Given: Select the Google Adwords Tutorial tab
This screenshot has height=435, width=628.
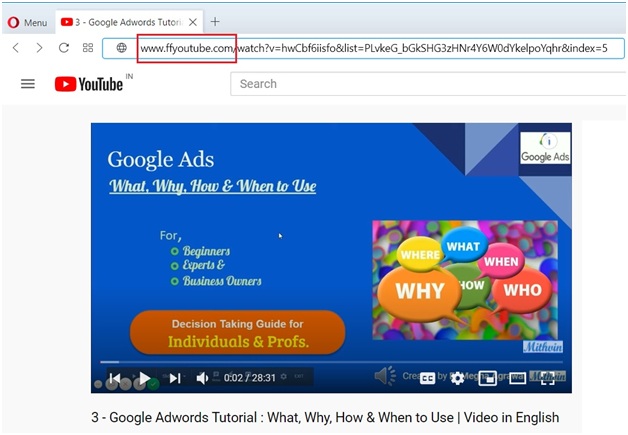Looking at the screenshot, I should [122, 22].
